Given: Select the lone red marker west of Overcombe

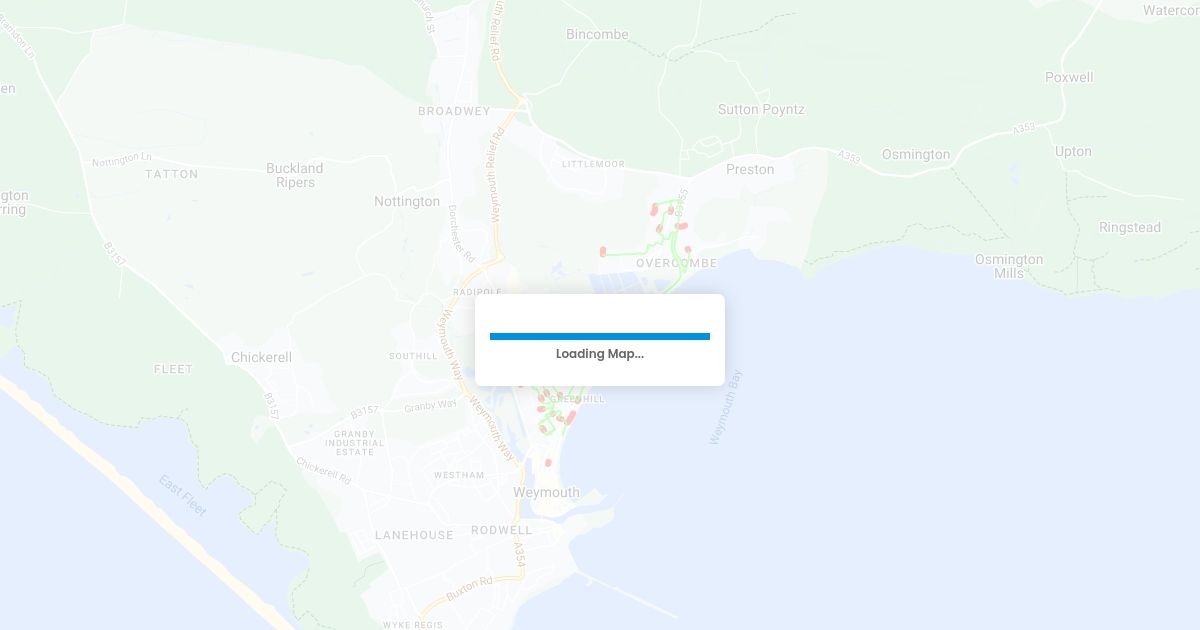Looking at the screenshot, I should pos(603,252).
